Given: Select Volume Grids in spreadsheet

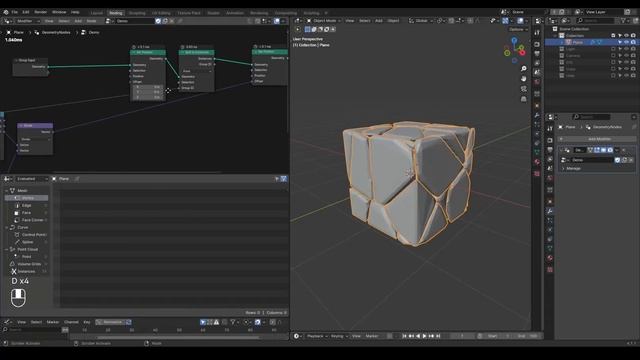Looking at the screenshot, I should 27,264.
